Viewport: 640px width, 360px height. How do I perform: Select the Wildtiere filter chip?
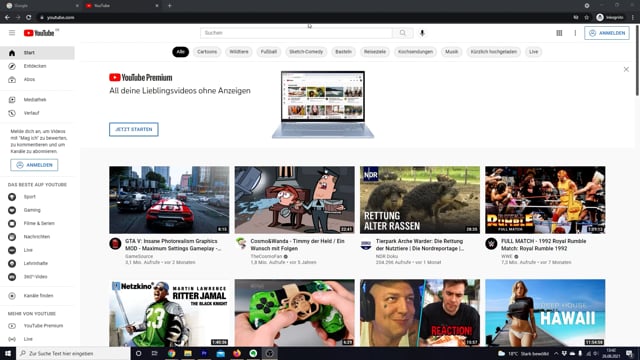click(x=239, y=52)
